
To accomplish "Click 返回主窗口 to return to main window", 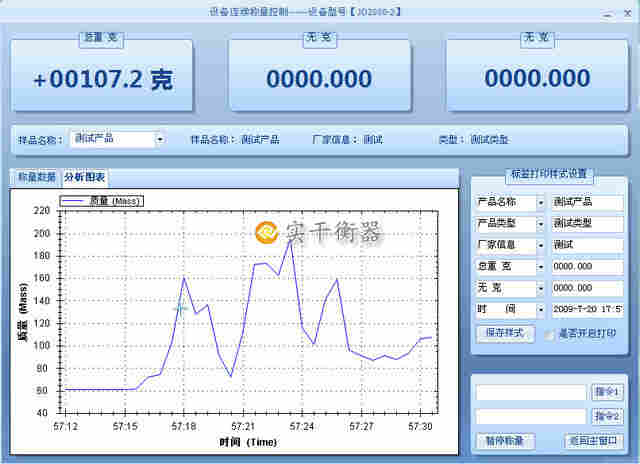I will (x=594, y=441).
